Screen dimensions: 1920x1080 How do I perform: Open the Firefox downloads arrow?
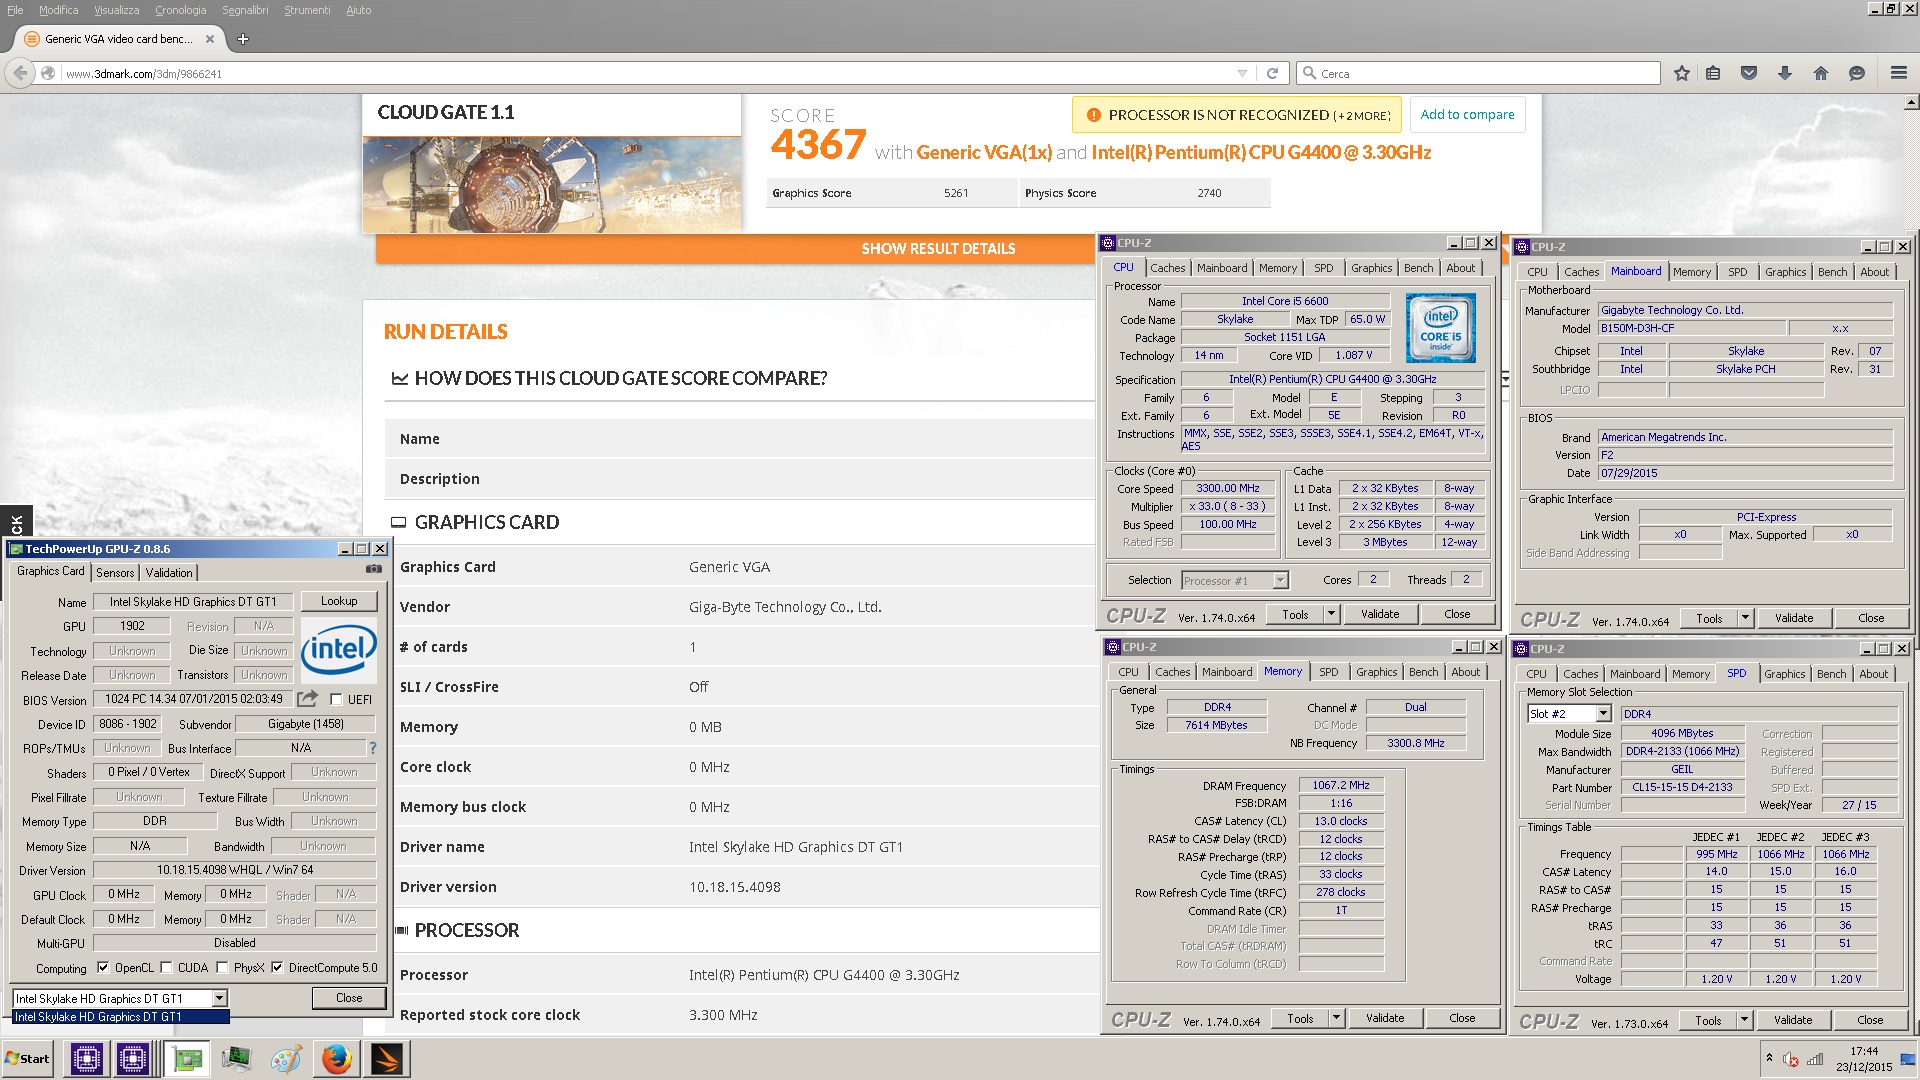[x=1785, y=73]
